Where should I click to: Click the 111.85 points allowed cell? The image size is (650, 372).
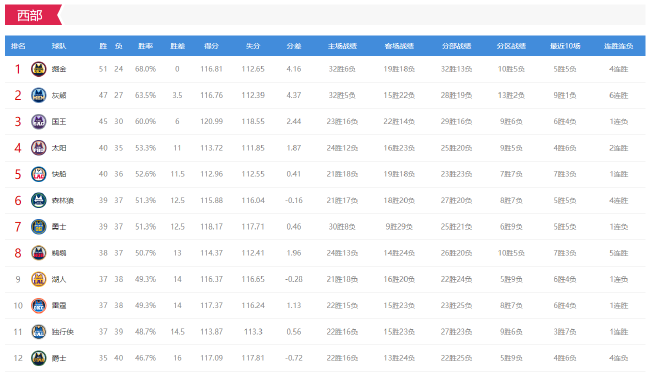pyautogui.click(x=253, y=148)
